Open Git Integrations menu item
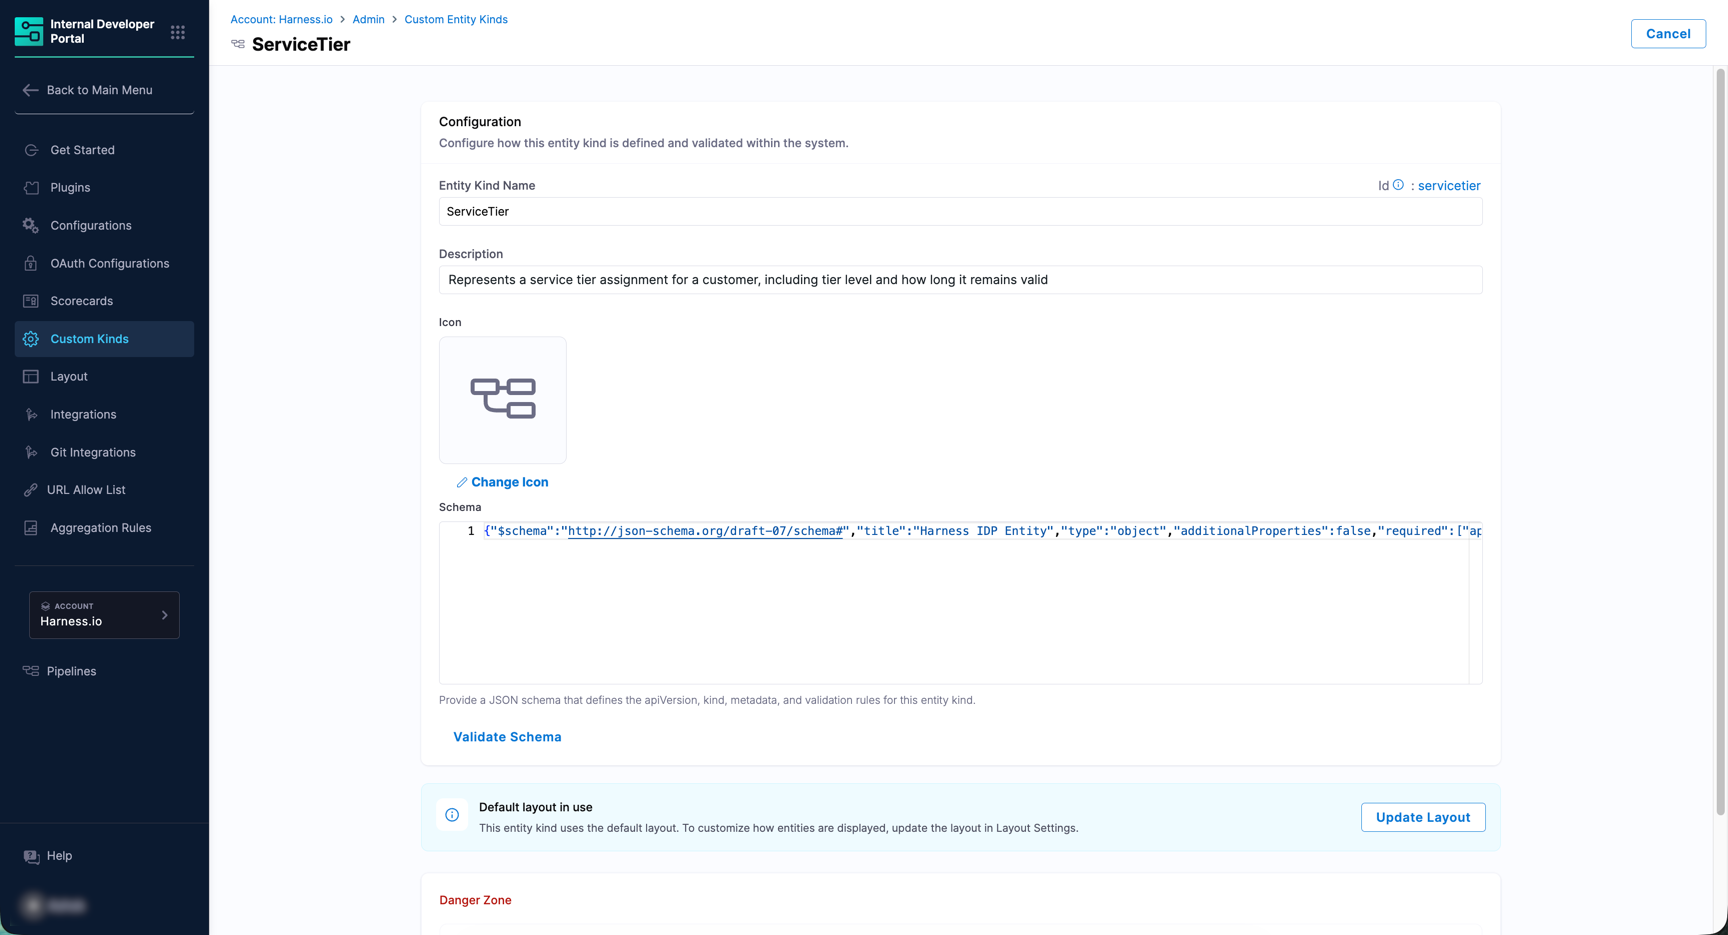The height and width of the screenshot is (935, 1728). coord(93,452)
